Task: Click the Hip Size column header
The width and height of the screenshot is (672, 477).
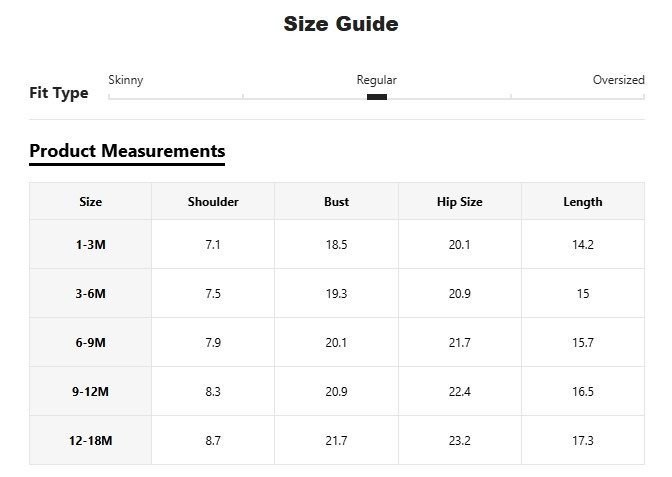Action: (x=459, y=201)
